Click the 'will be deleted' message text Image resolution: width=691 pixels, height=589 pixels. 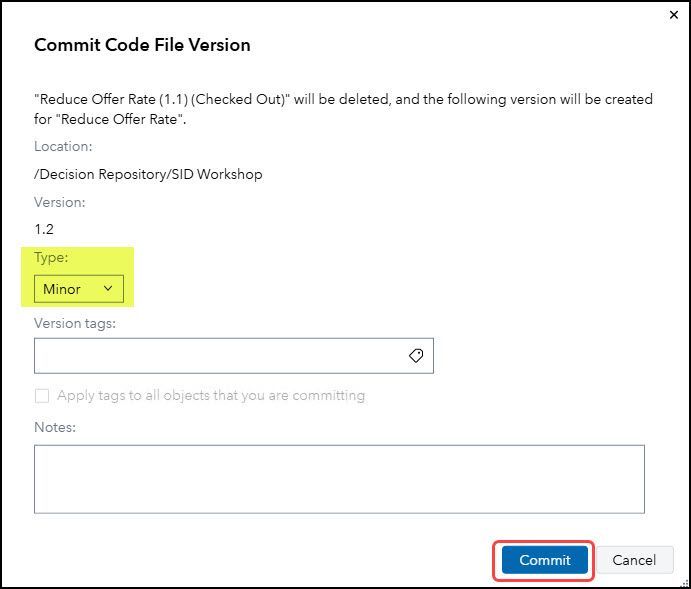click(343, 99)
